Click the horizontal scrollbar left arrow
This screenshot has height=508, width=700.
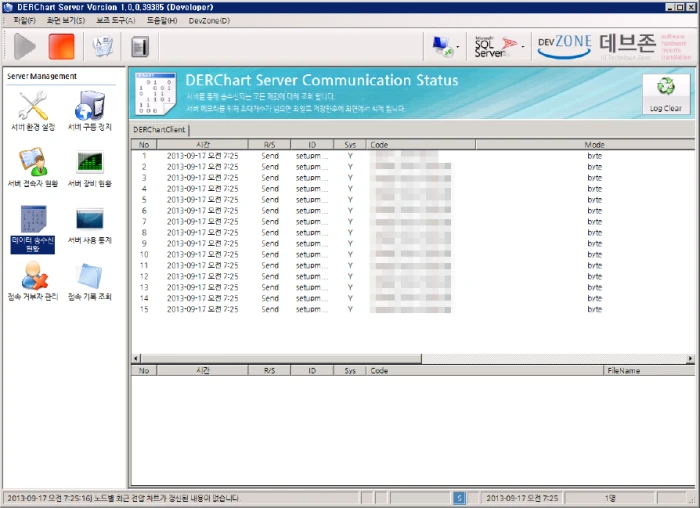(136, 358)
